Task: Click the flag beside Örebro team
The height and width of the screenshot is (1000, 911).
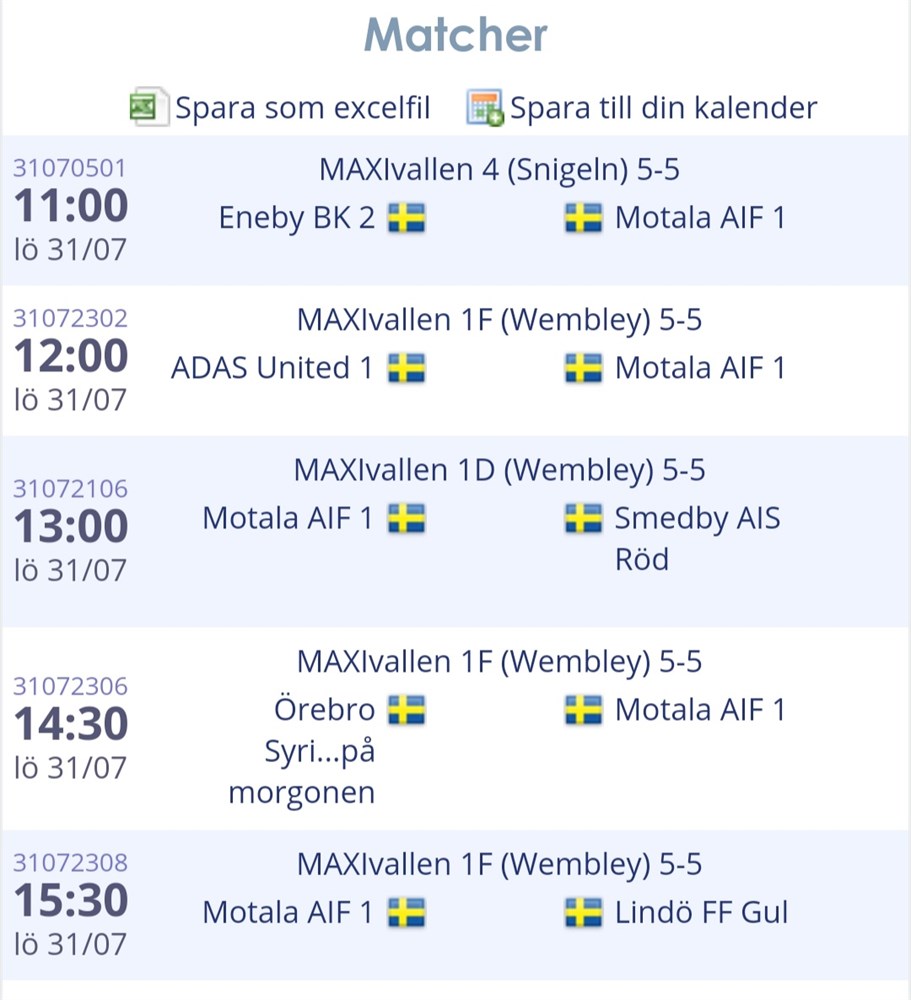Action: click(x=406, y=710)
